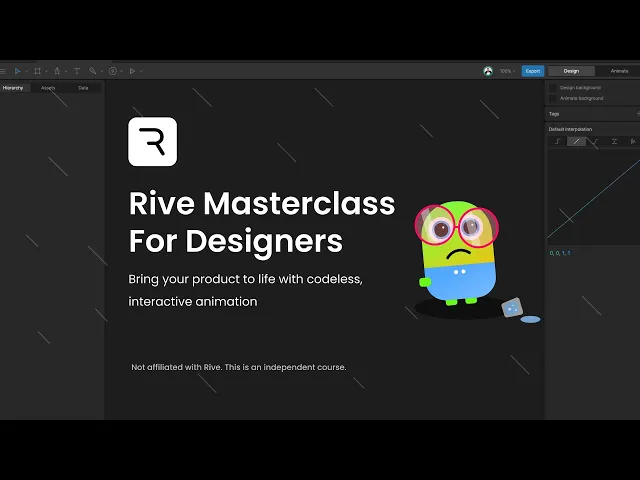Pick the Text tool
This screenshot has height=480, width=640.
77,71
